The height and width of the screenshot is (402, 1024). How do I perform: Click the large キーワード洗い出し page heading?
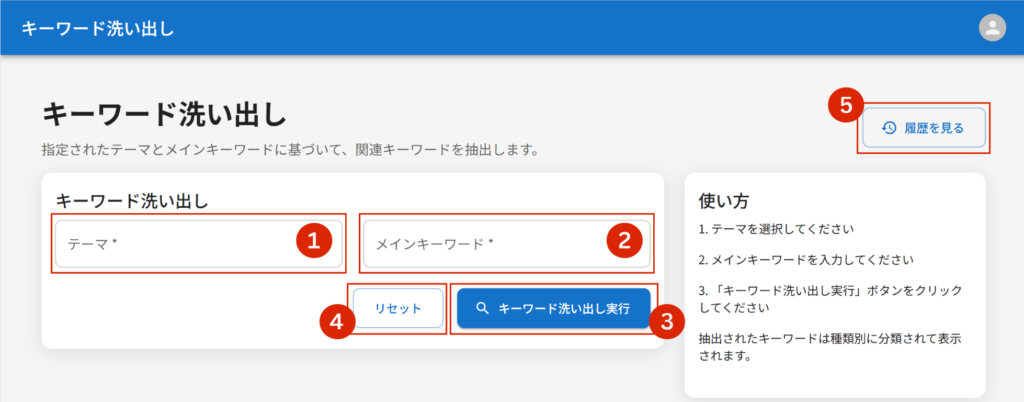pyautogui.click(x=164, y=114)
